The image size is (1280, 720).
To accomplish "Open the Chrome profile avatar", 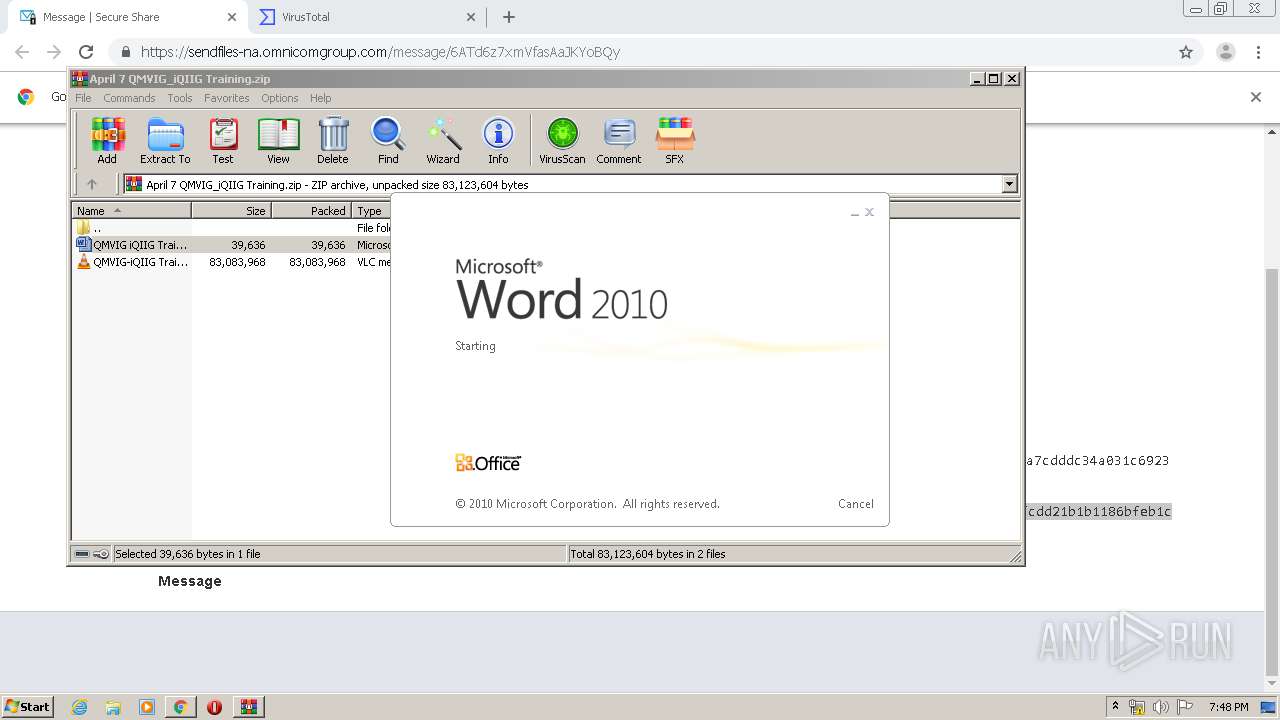I will [x=1225, y=52].
